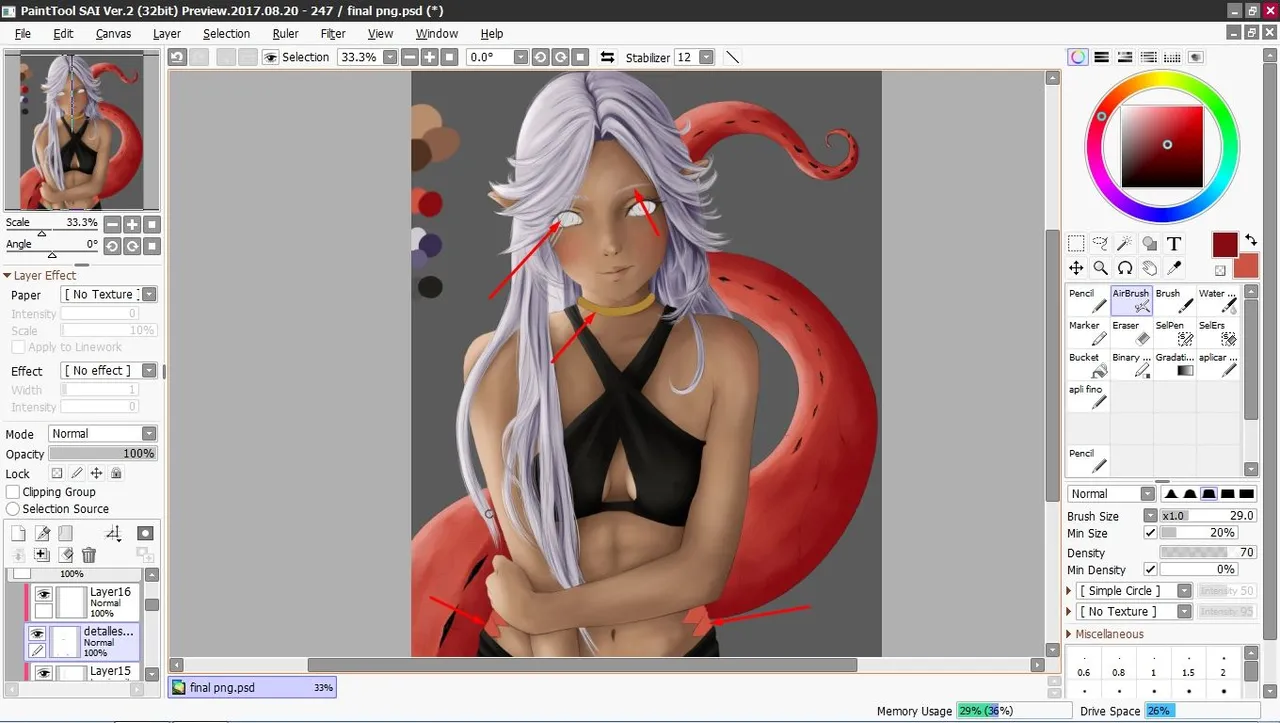Hide Layer15 with its eye icon
The height and width of the screenshot is (723, 1280).
[x=43, y=674]
